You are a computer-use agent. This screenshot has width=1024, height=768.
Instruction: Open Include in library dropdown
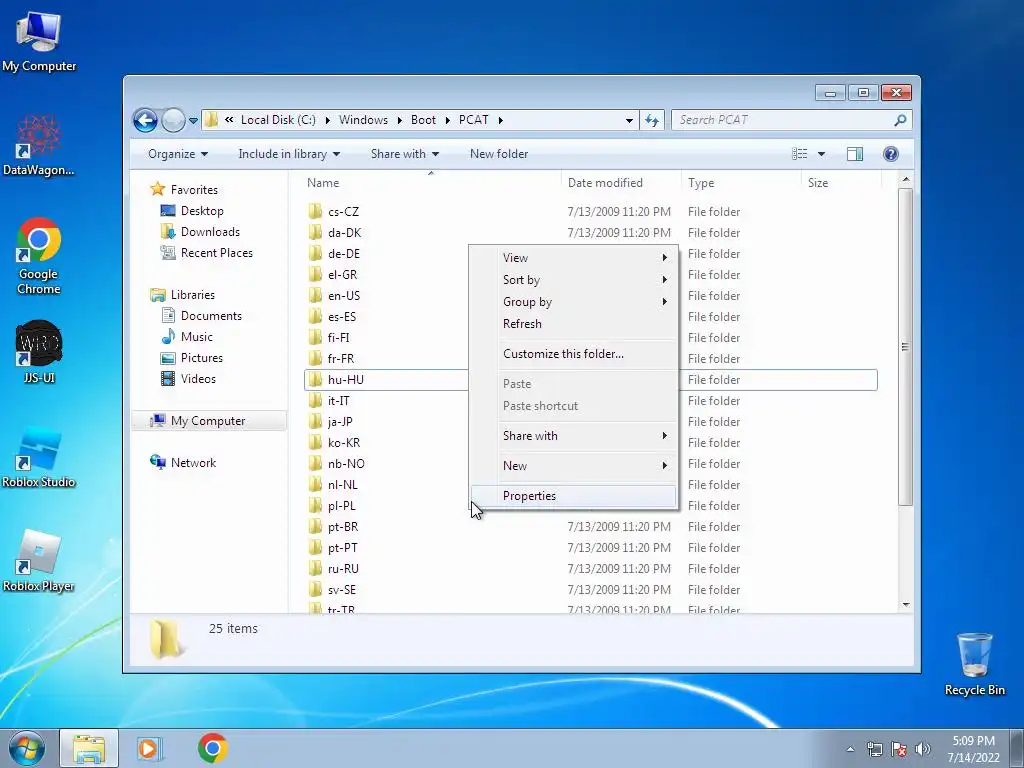[x=289, y=154]
